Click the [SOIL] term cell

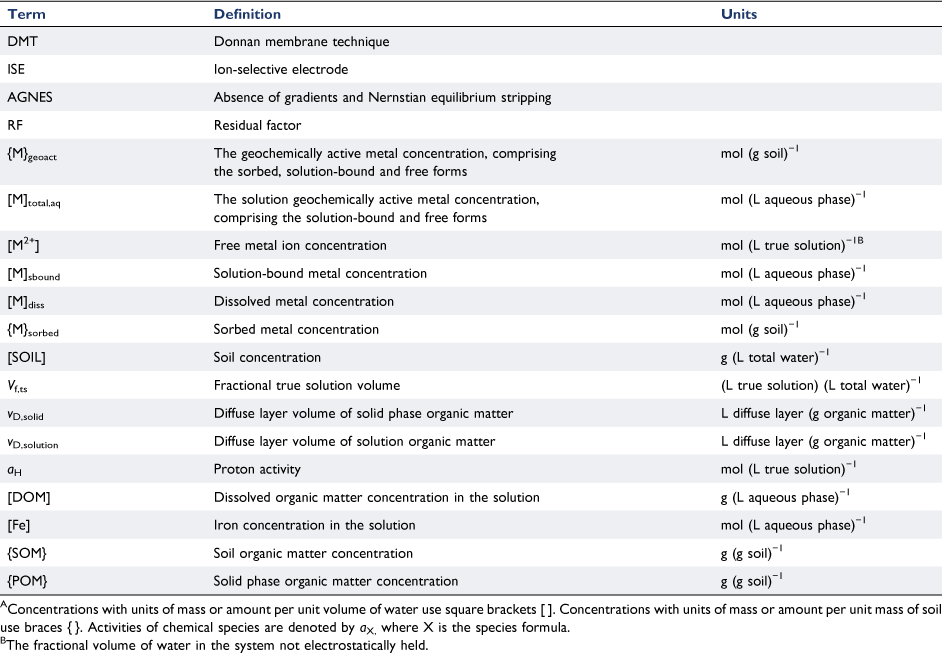(26, 357)
